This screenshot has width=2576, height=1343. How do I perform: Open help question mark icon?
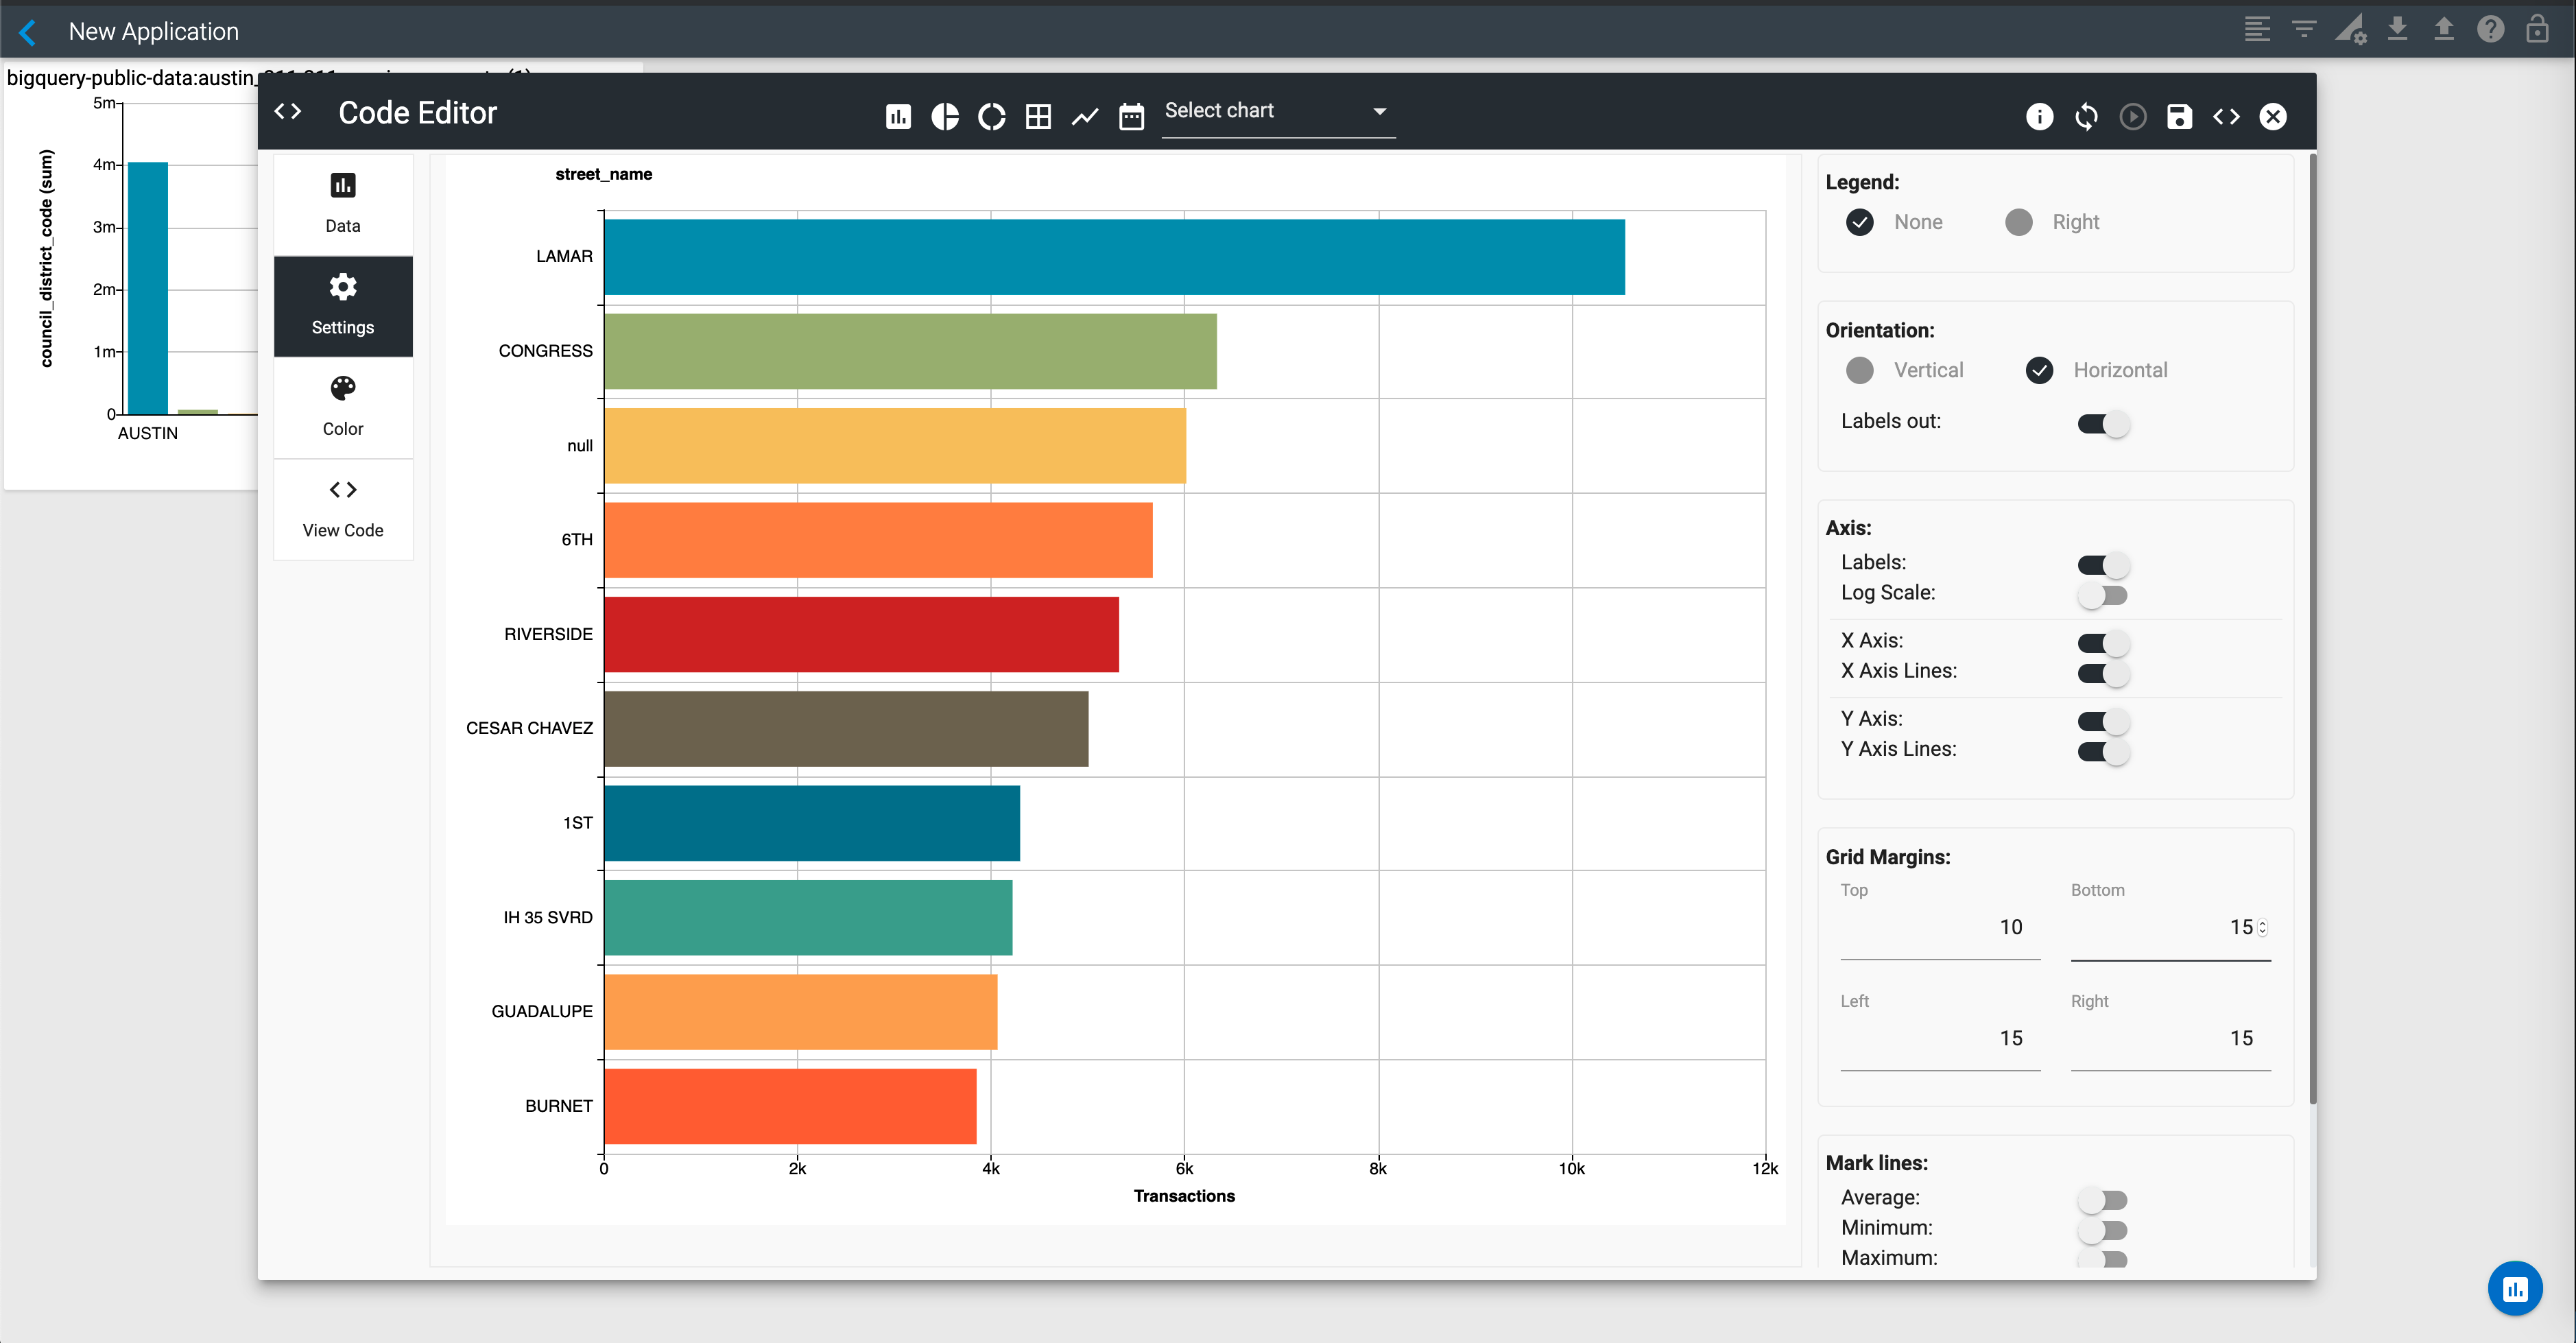(2490, 29)
